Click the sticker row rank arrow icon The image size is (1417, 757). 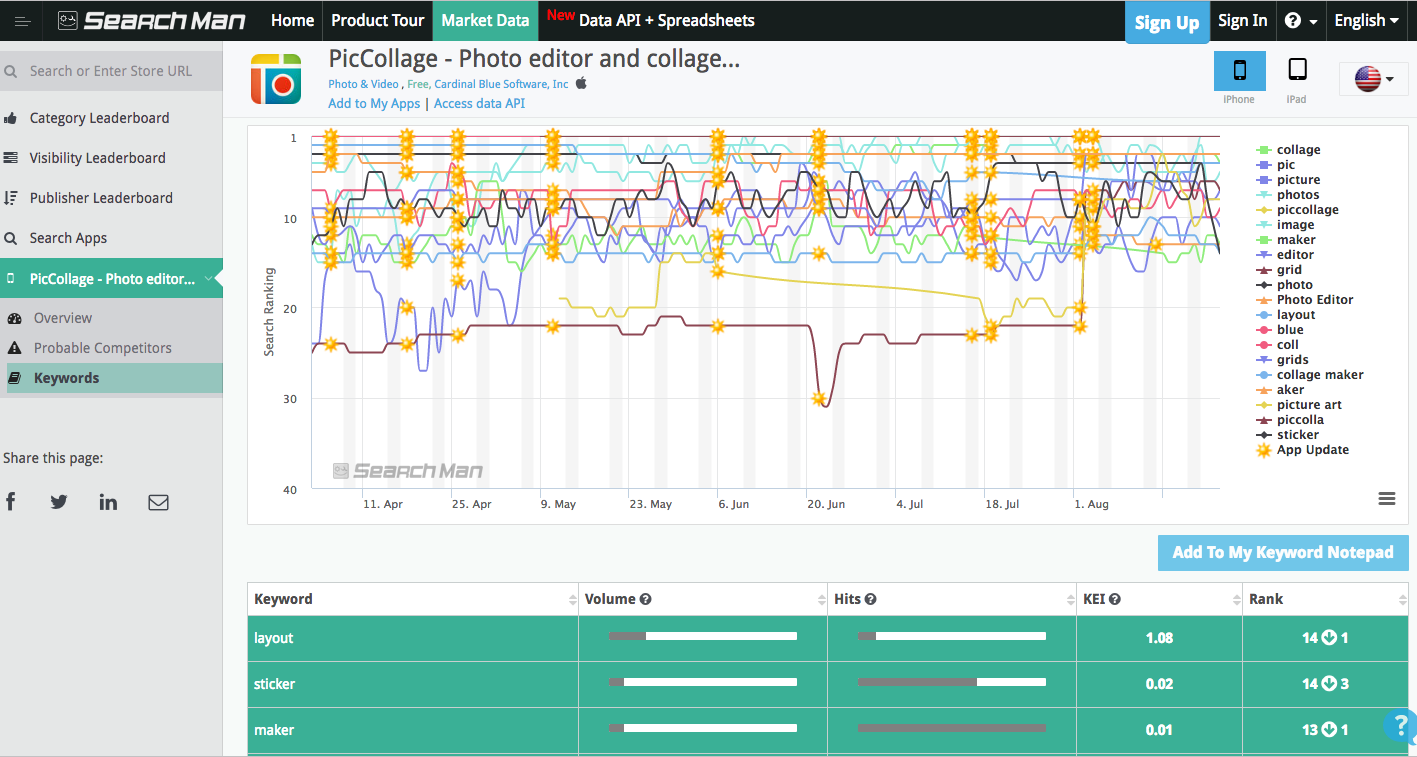[x=1329, y=684]
